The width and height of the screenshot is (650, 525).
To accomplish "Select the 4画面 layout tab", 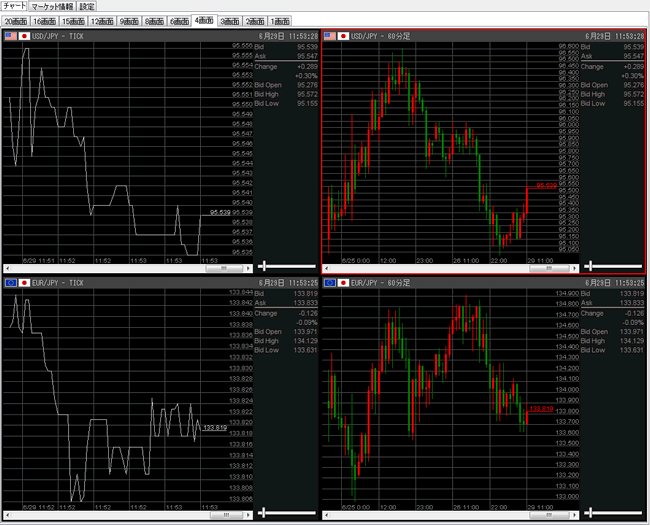I will [x=204, y=20].
